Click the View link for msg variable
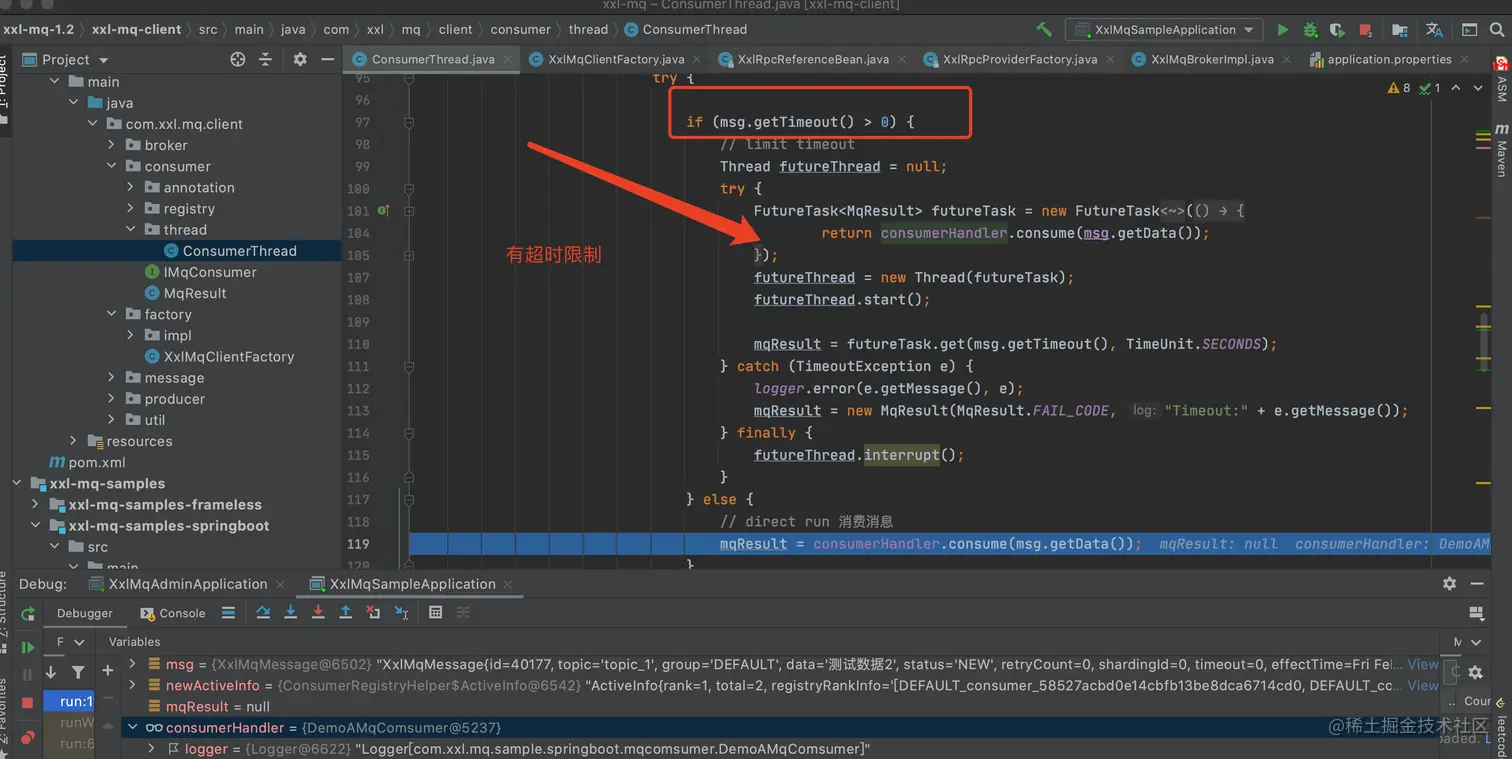Viewport: 1512px width, 759px height. coord(1422,664)
